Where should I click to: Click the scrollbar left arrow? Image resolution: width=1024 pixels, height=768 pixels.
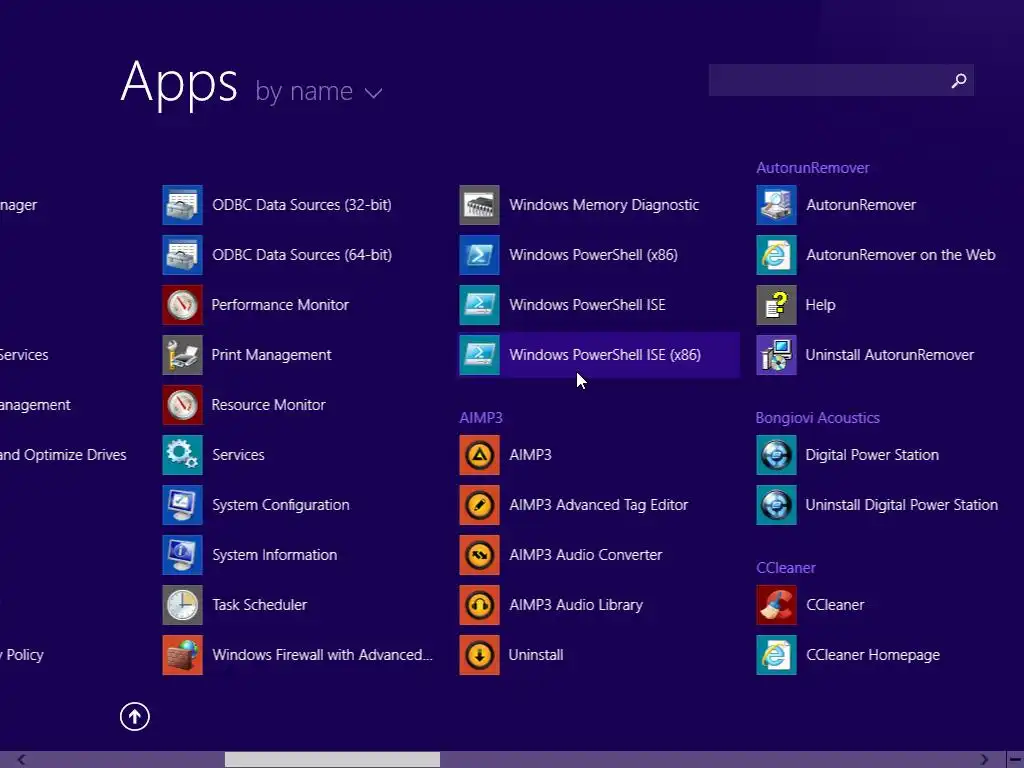click(22, 760)
